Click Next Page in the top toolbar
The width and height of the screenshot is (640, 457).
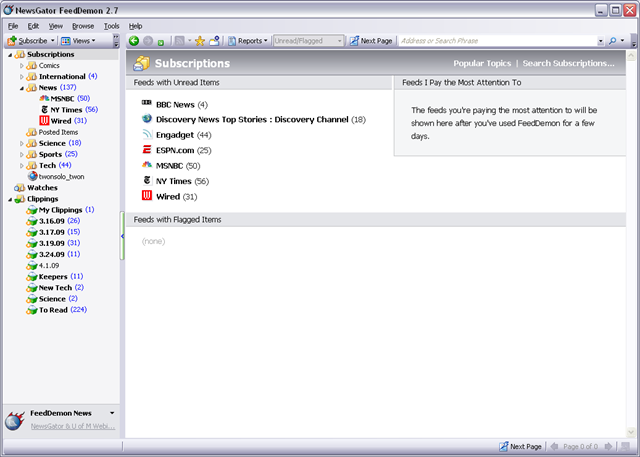tap(371, 41)
